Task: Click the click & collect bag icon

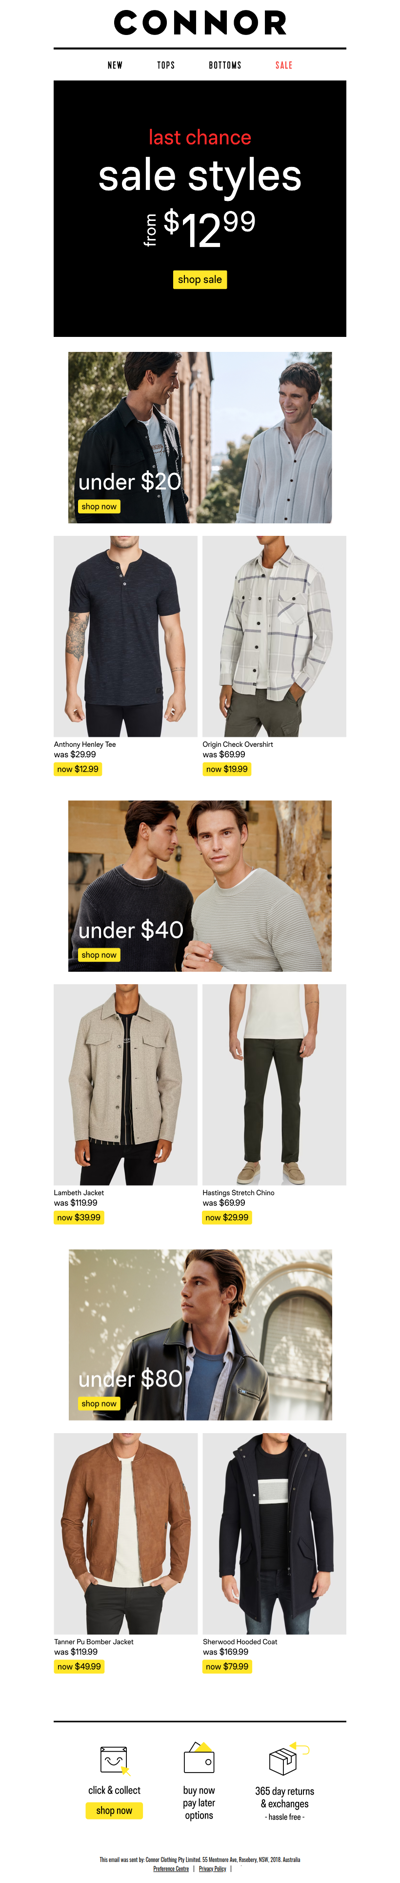Action: point(114,1759)
